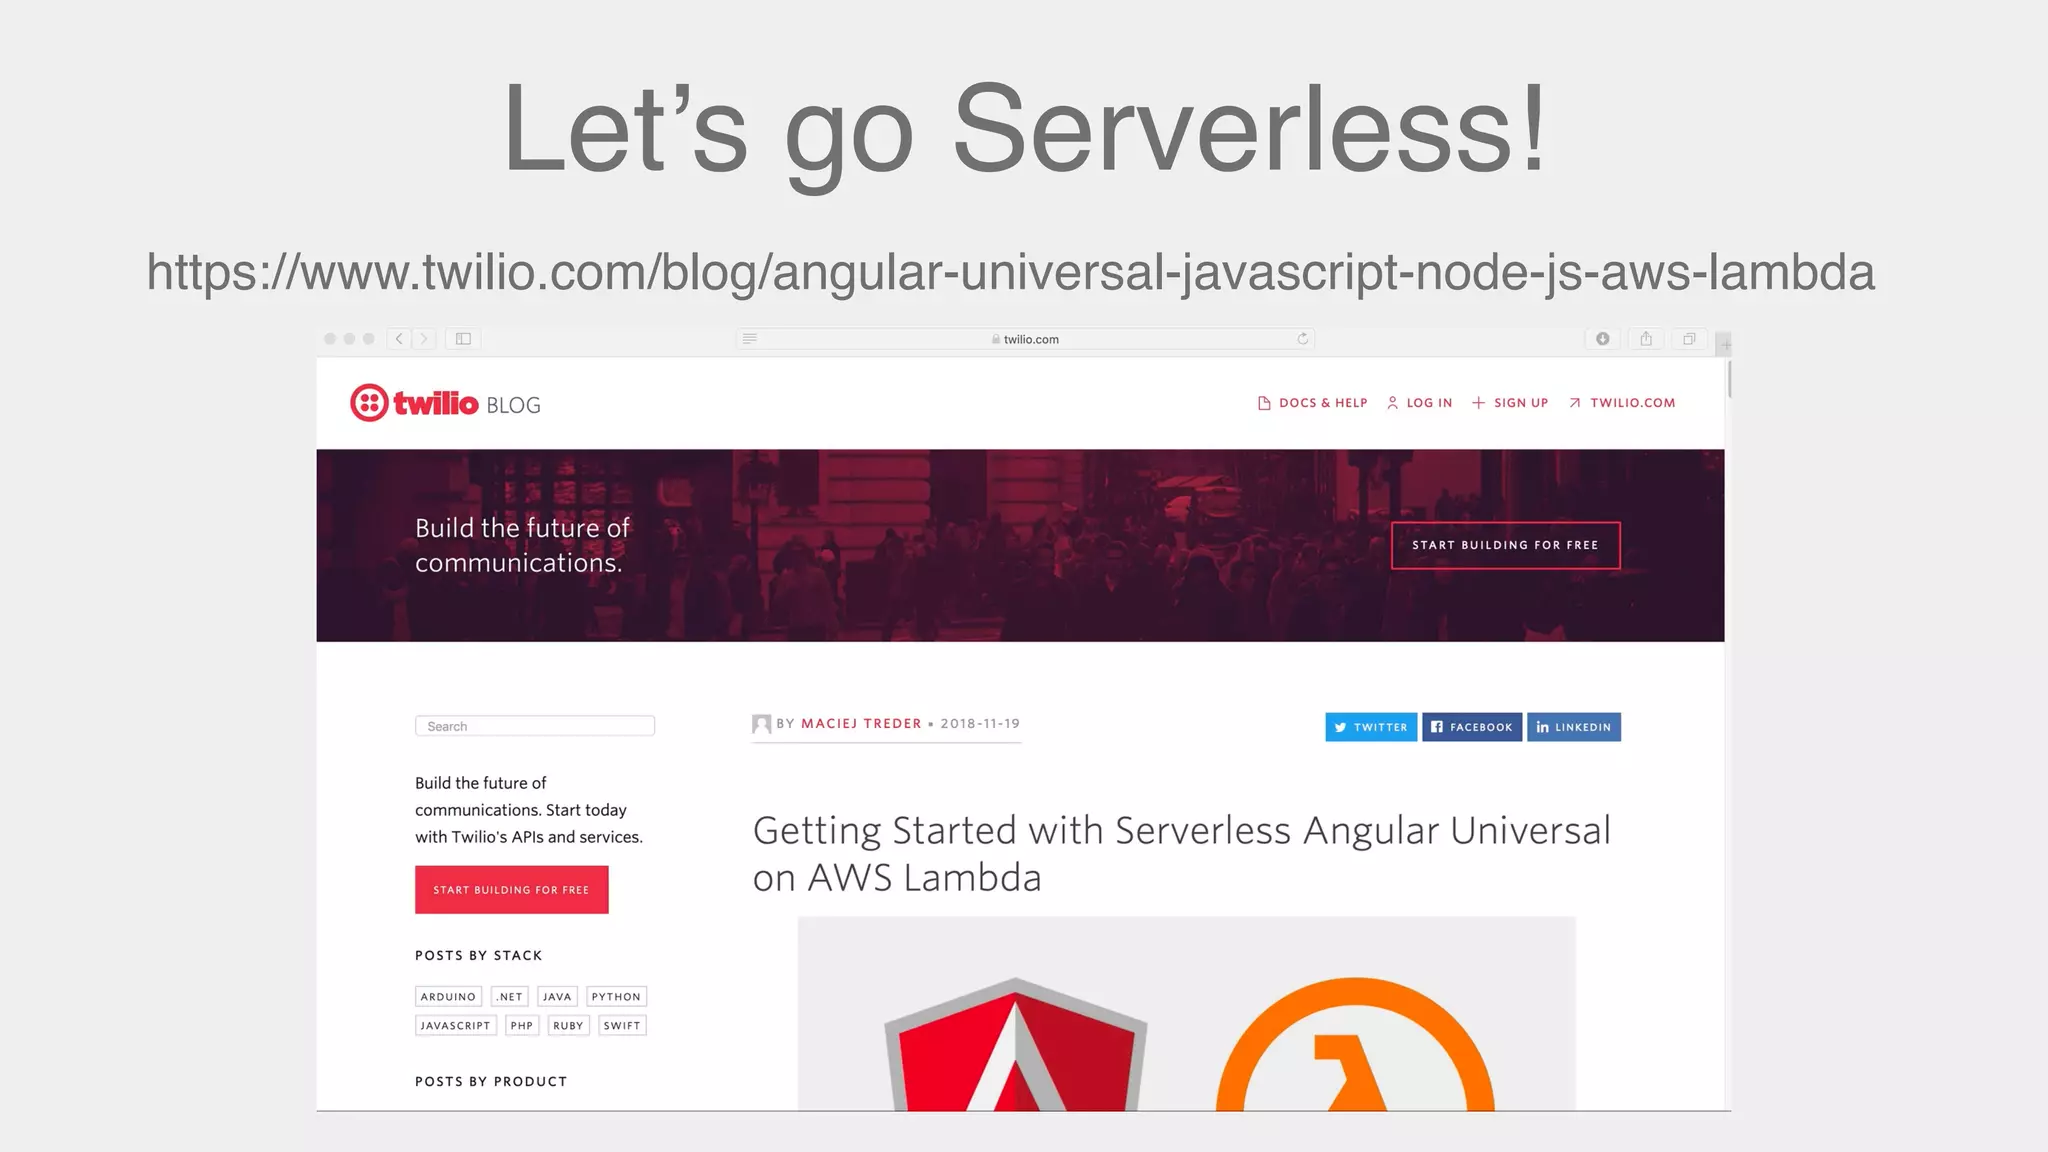Click the Safari forward navigation arrow
The width and height of the screenshot is (2048, 1152).
coord(424,339)
